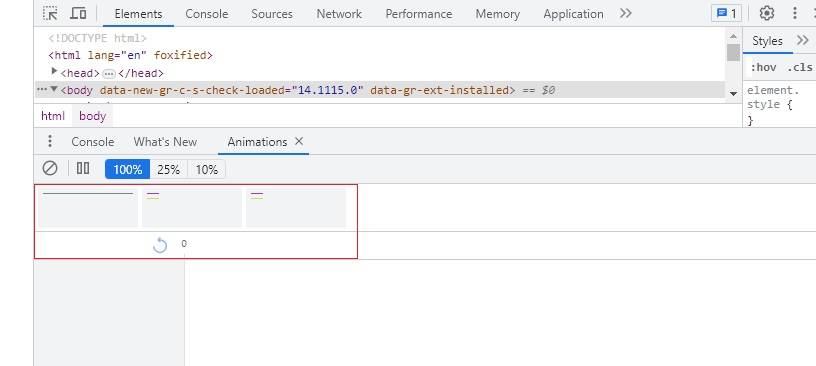Image resolution: width=816 pixels, height=366 pixels.
Task: Open the What's New drawer tab
Action: point(165,142)
